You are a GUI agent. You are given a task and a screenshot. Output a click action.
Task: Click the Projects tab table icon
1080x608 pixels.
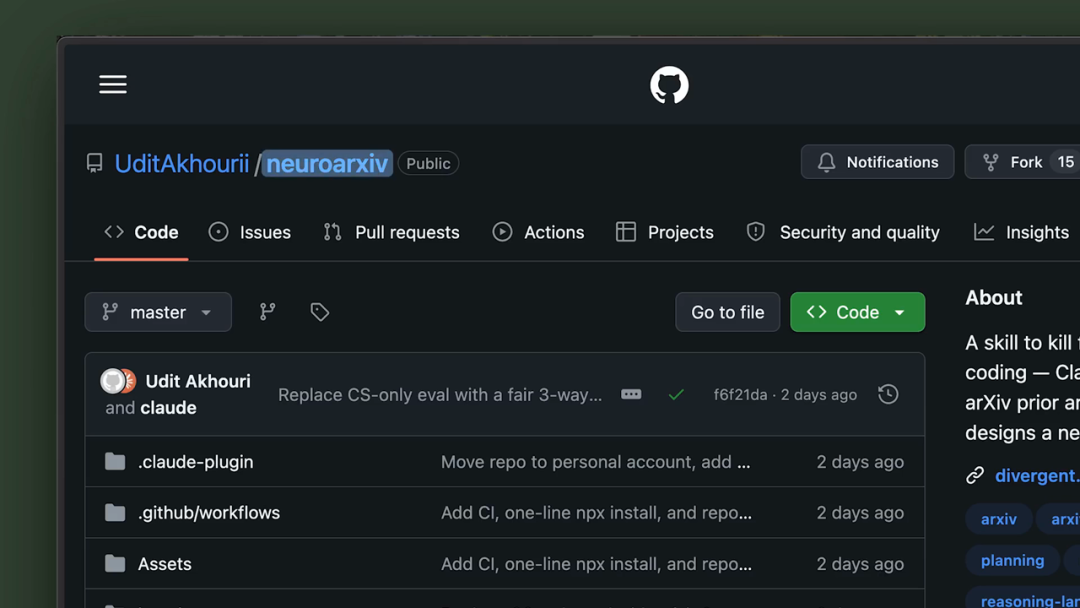pos(625,232)
